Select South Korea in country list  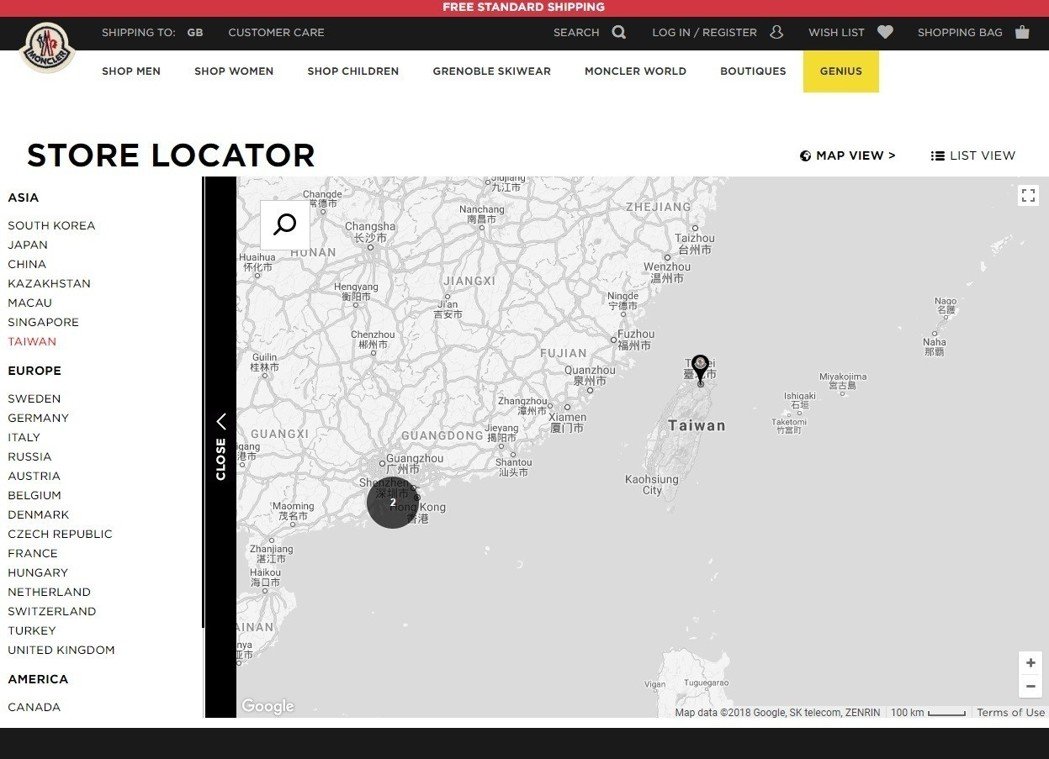(x=52, y=225)
